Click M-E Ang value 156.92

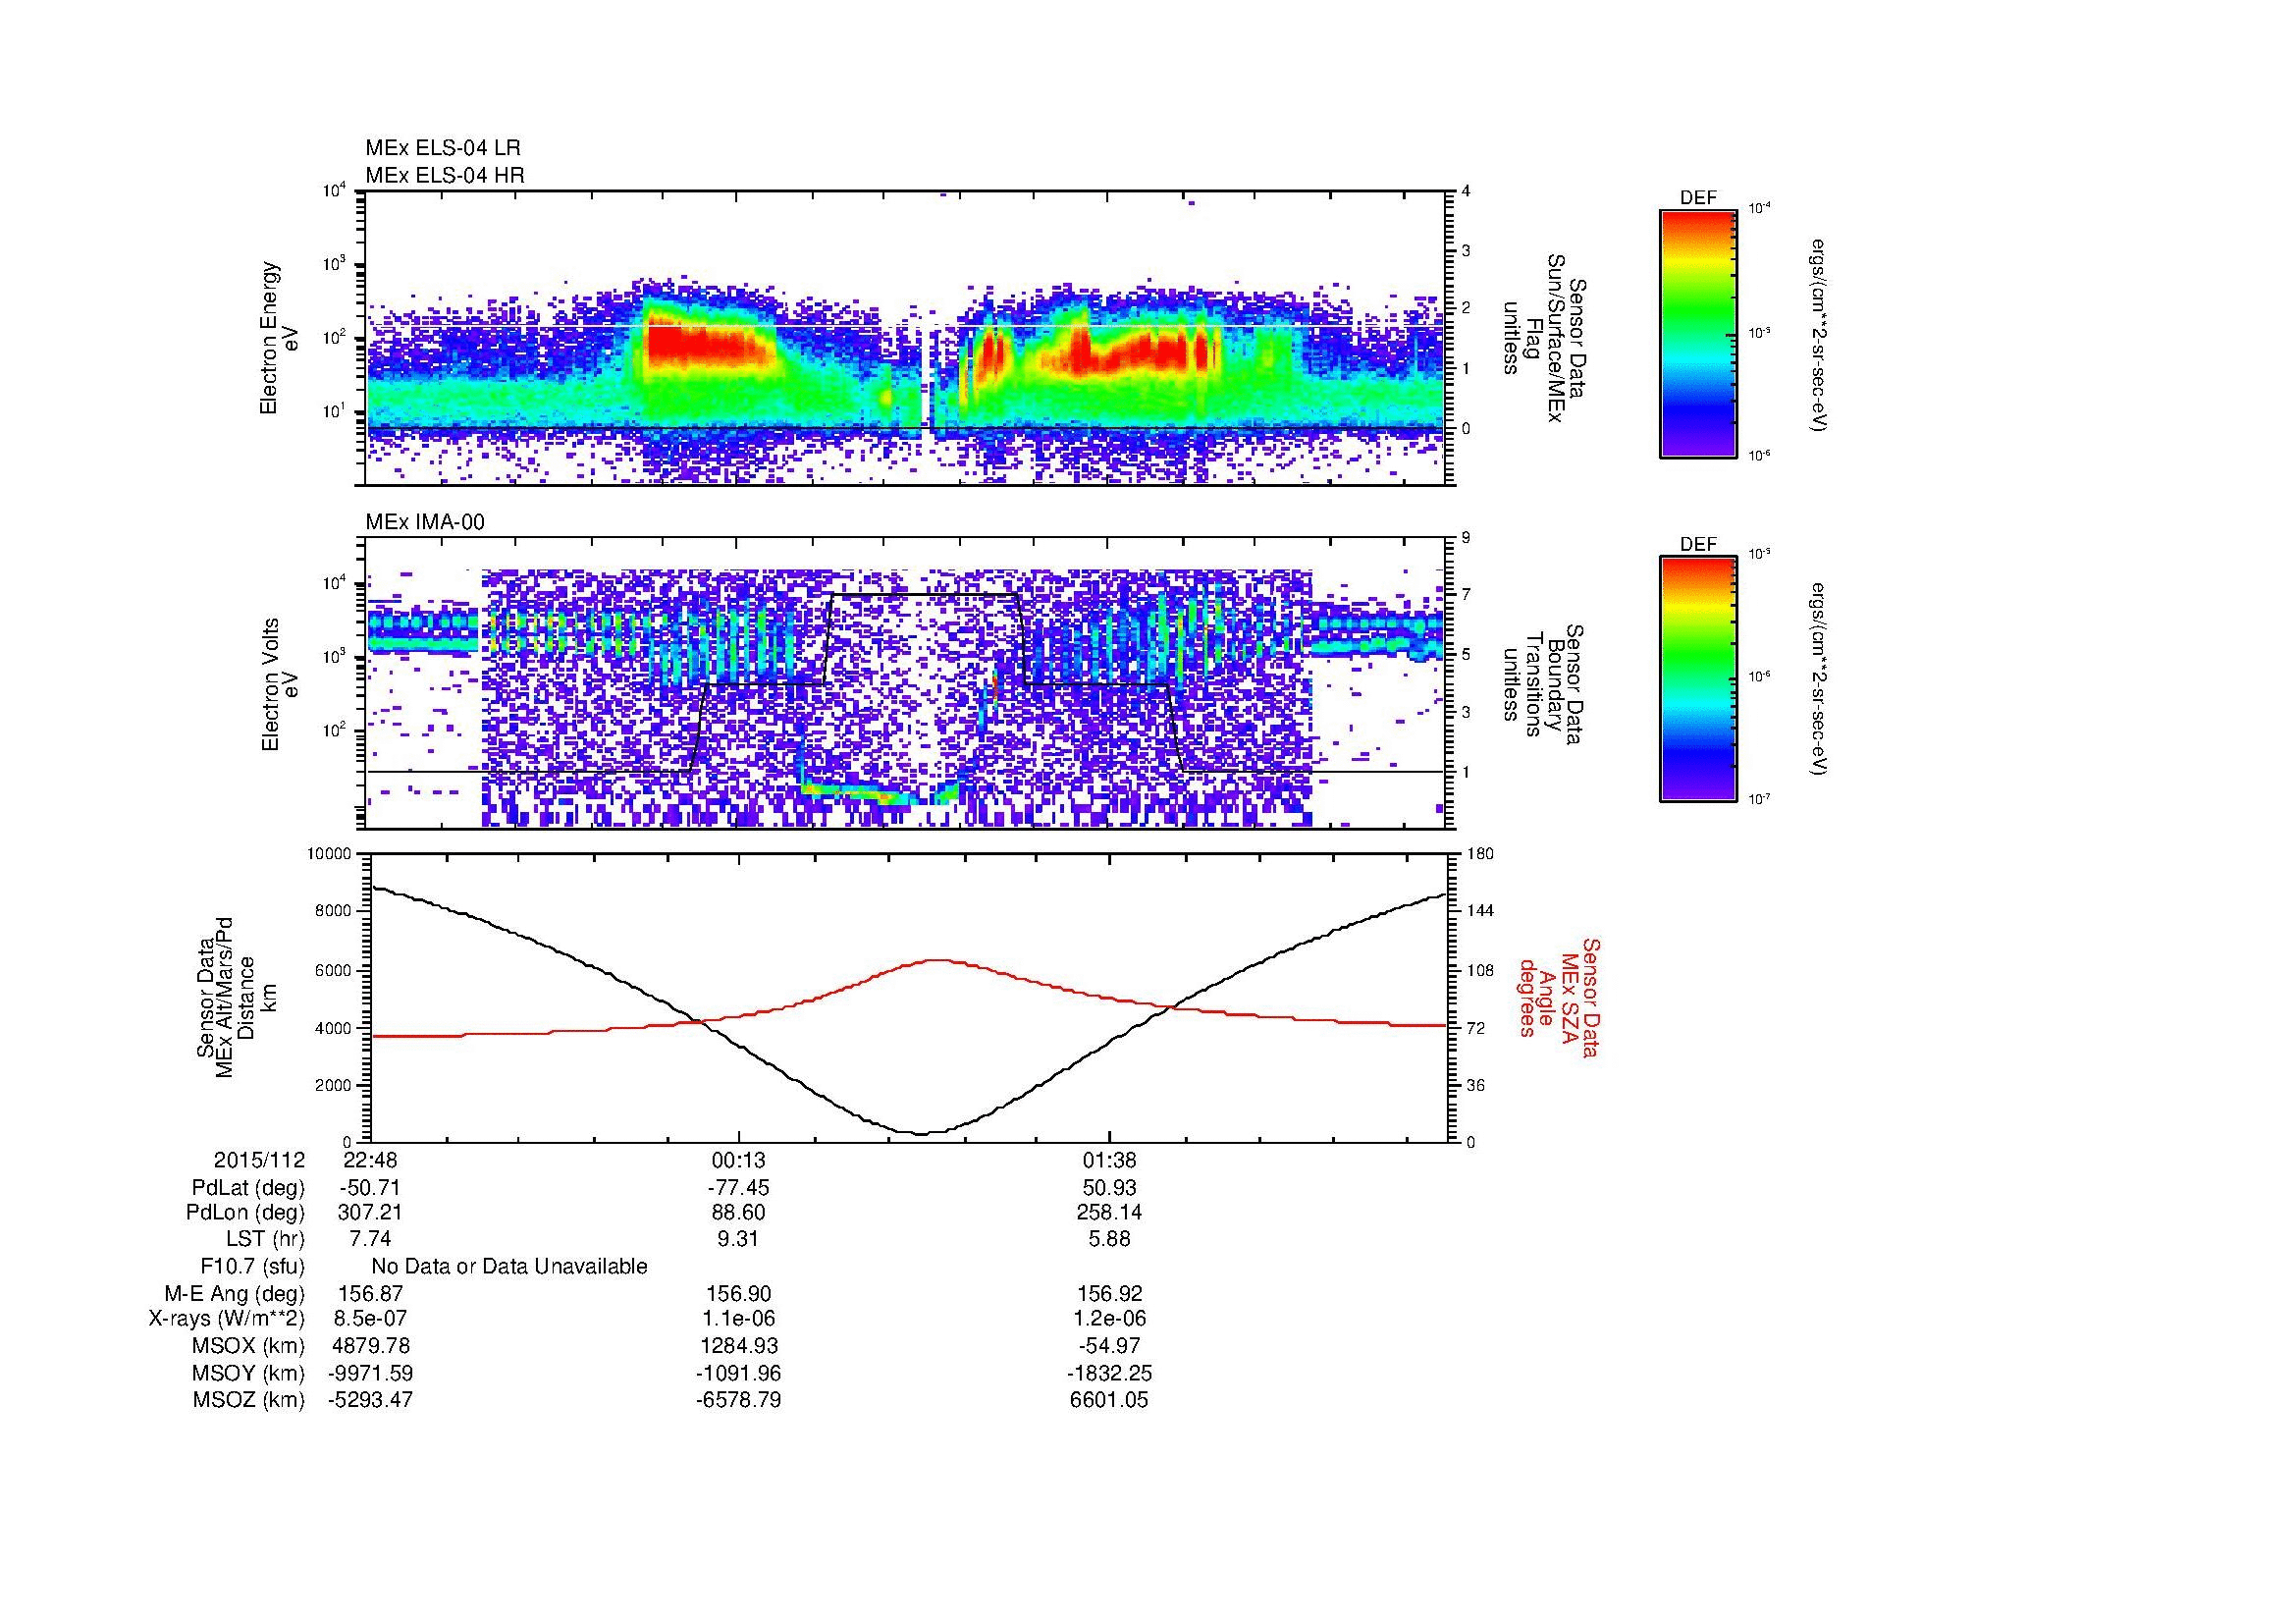(x=1109, y=1293)
